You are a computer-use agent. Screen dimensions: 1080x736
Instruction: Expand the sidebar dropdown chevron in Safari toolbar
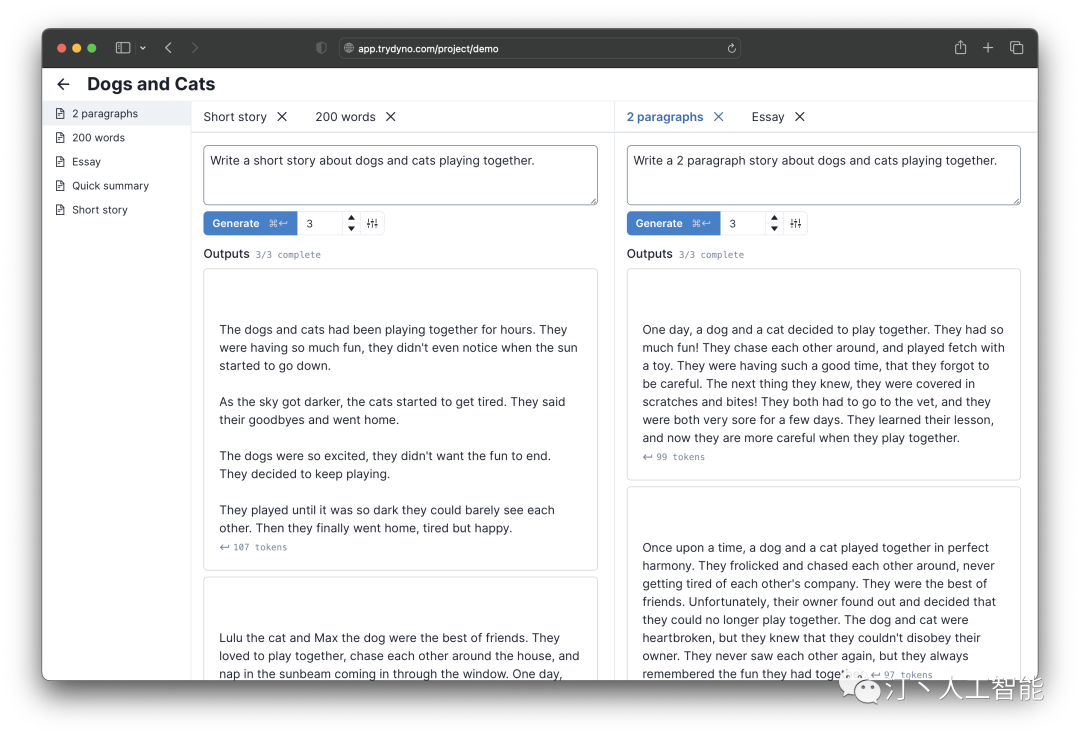point(143,48)
